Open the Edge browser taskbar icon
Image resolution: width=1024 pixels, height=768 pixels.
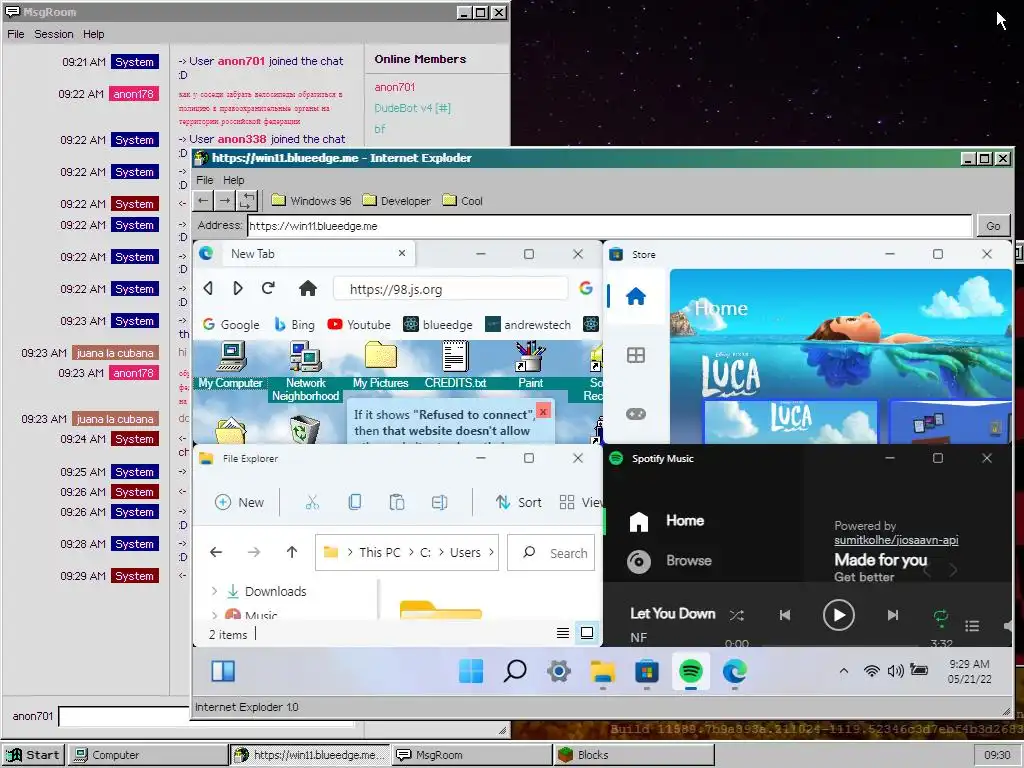pos(735,671)
